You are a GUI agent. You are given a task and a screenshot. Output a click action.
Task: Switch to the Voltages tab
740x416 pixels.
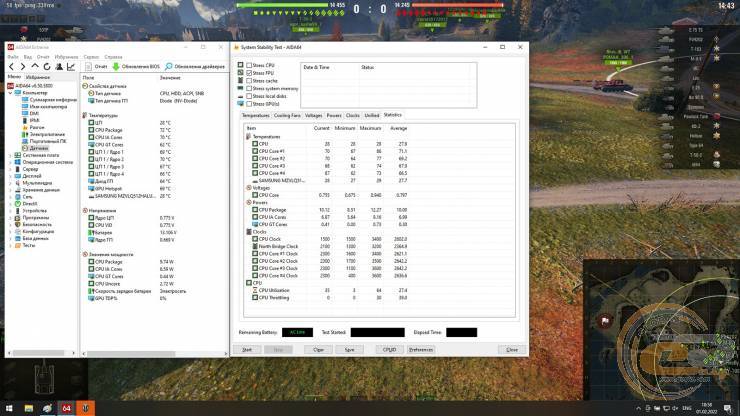click(x=313, y=115)
